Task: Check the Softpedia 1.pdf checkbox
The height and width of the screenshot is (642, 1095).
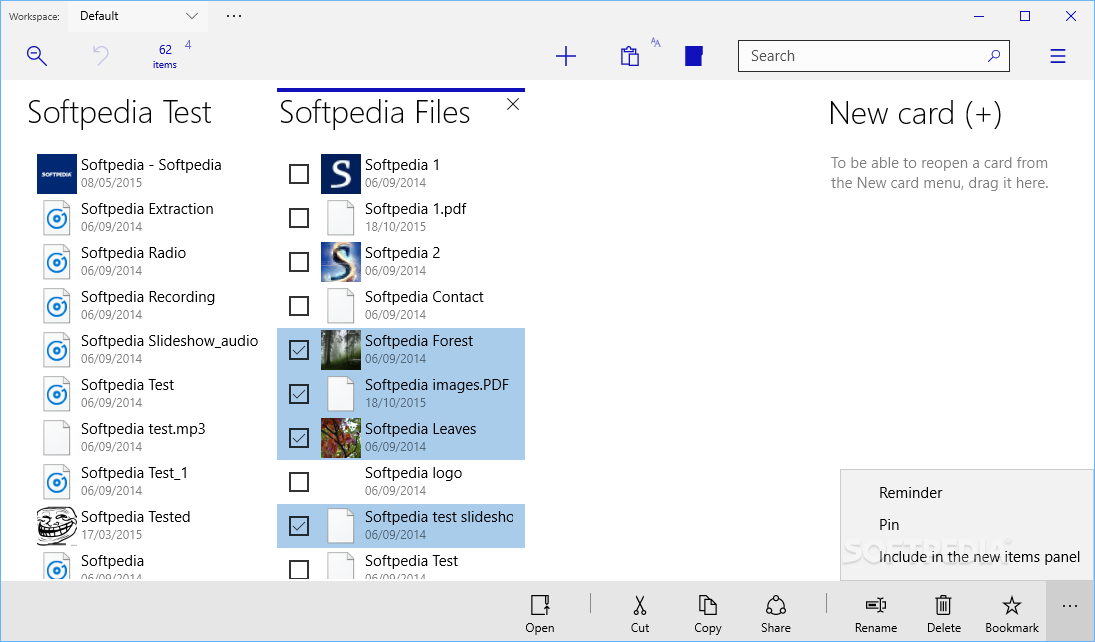Action: [299, 217]
